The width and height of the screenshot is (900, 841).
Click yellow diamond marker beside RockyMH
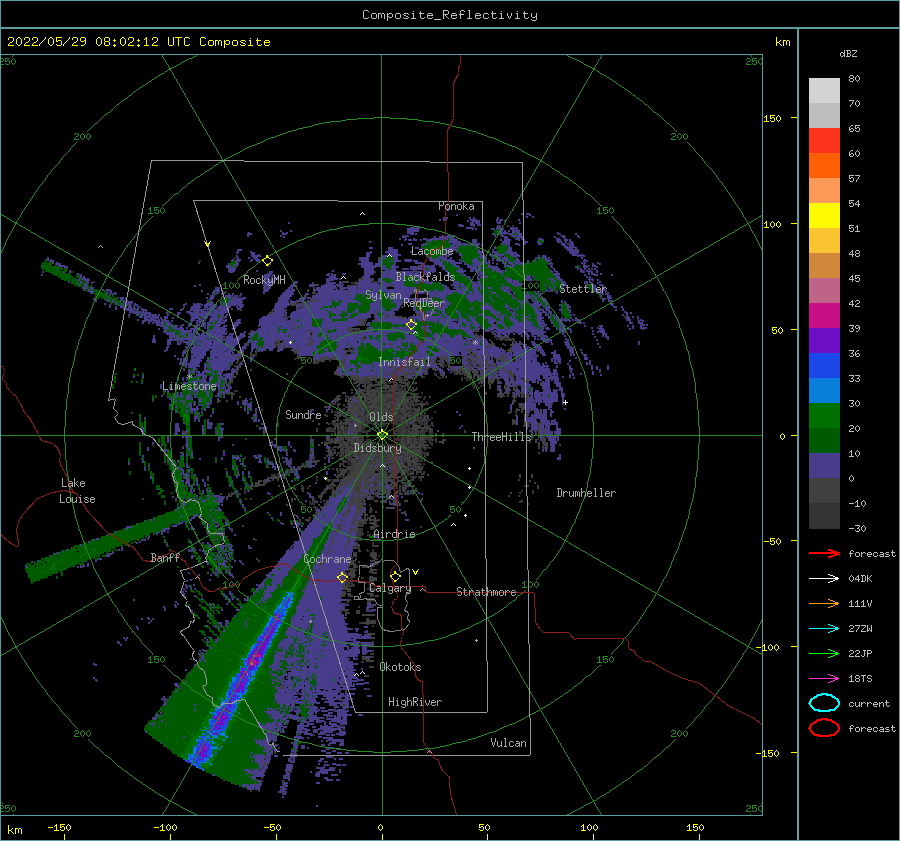[x=267, y=261]
